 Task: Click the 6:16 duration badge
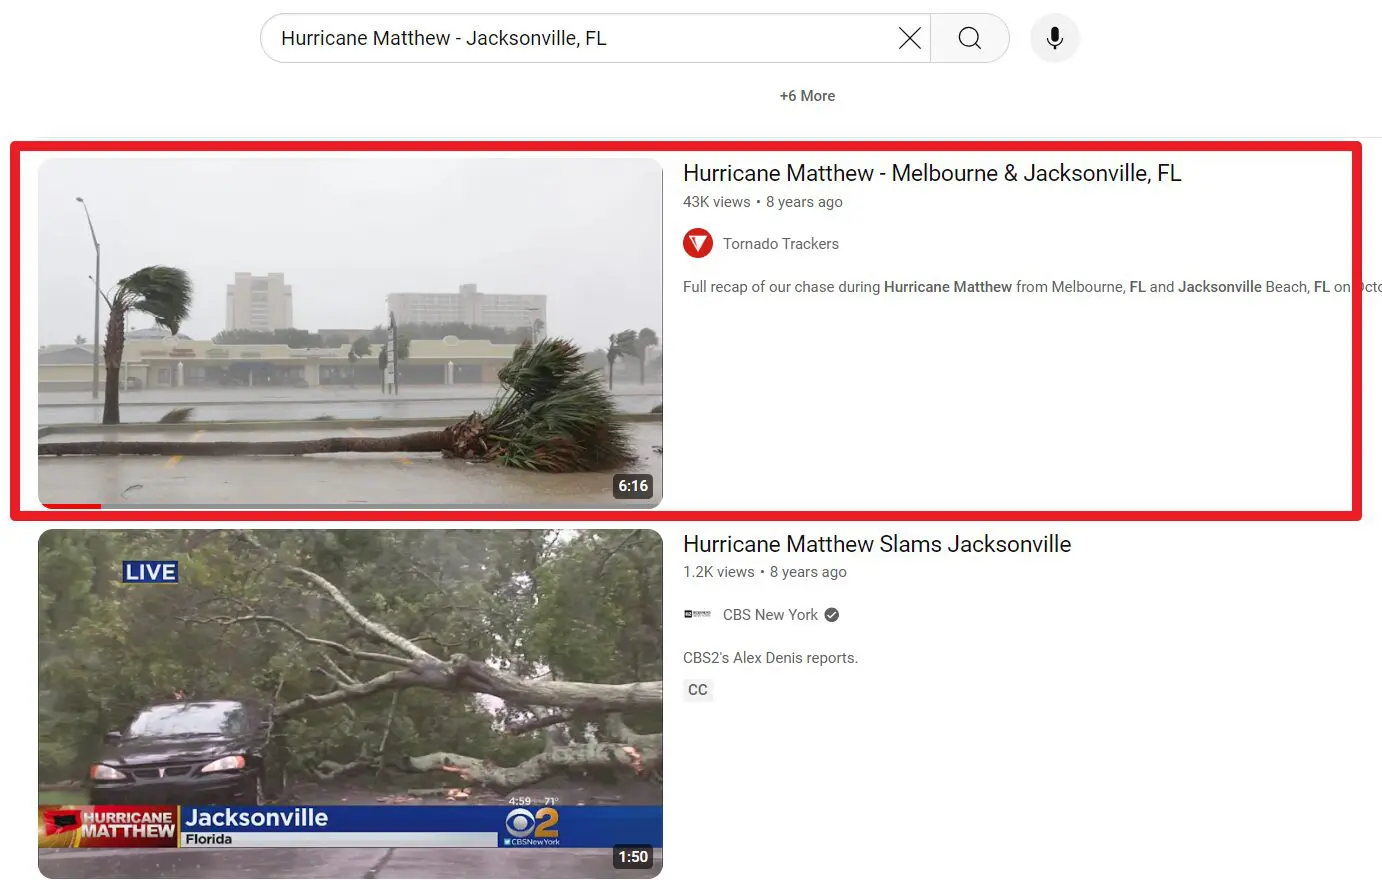[633, 486]
